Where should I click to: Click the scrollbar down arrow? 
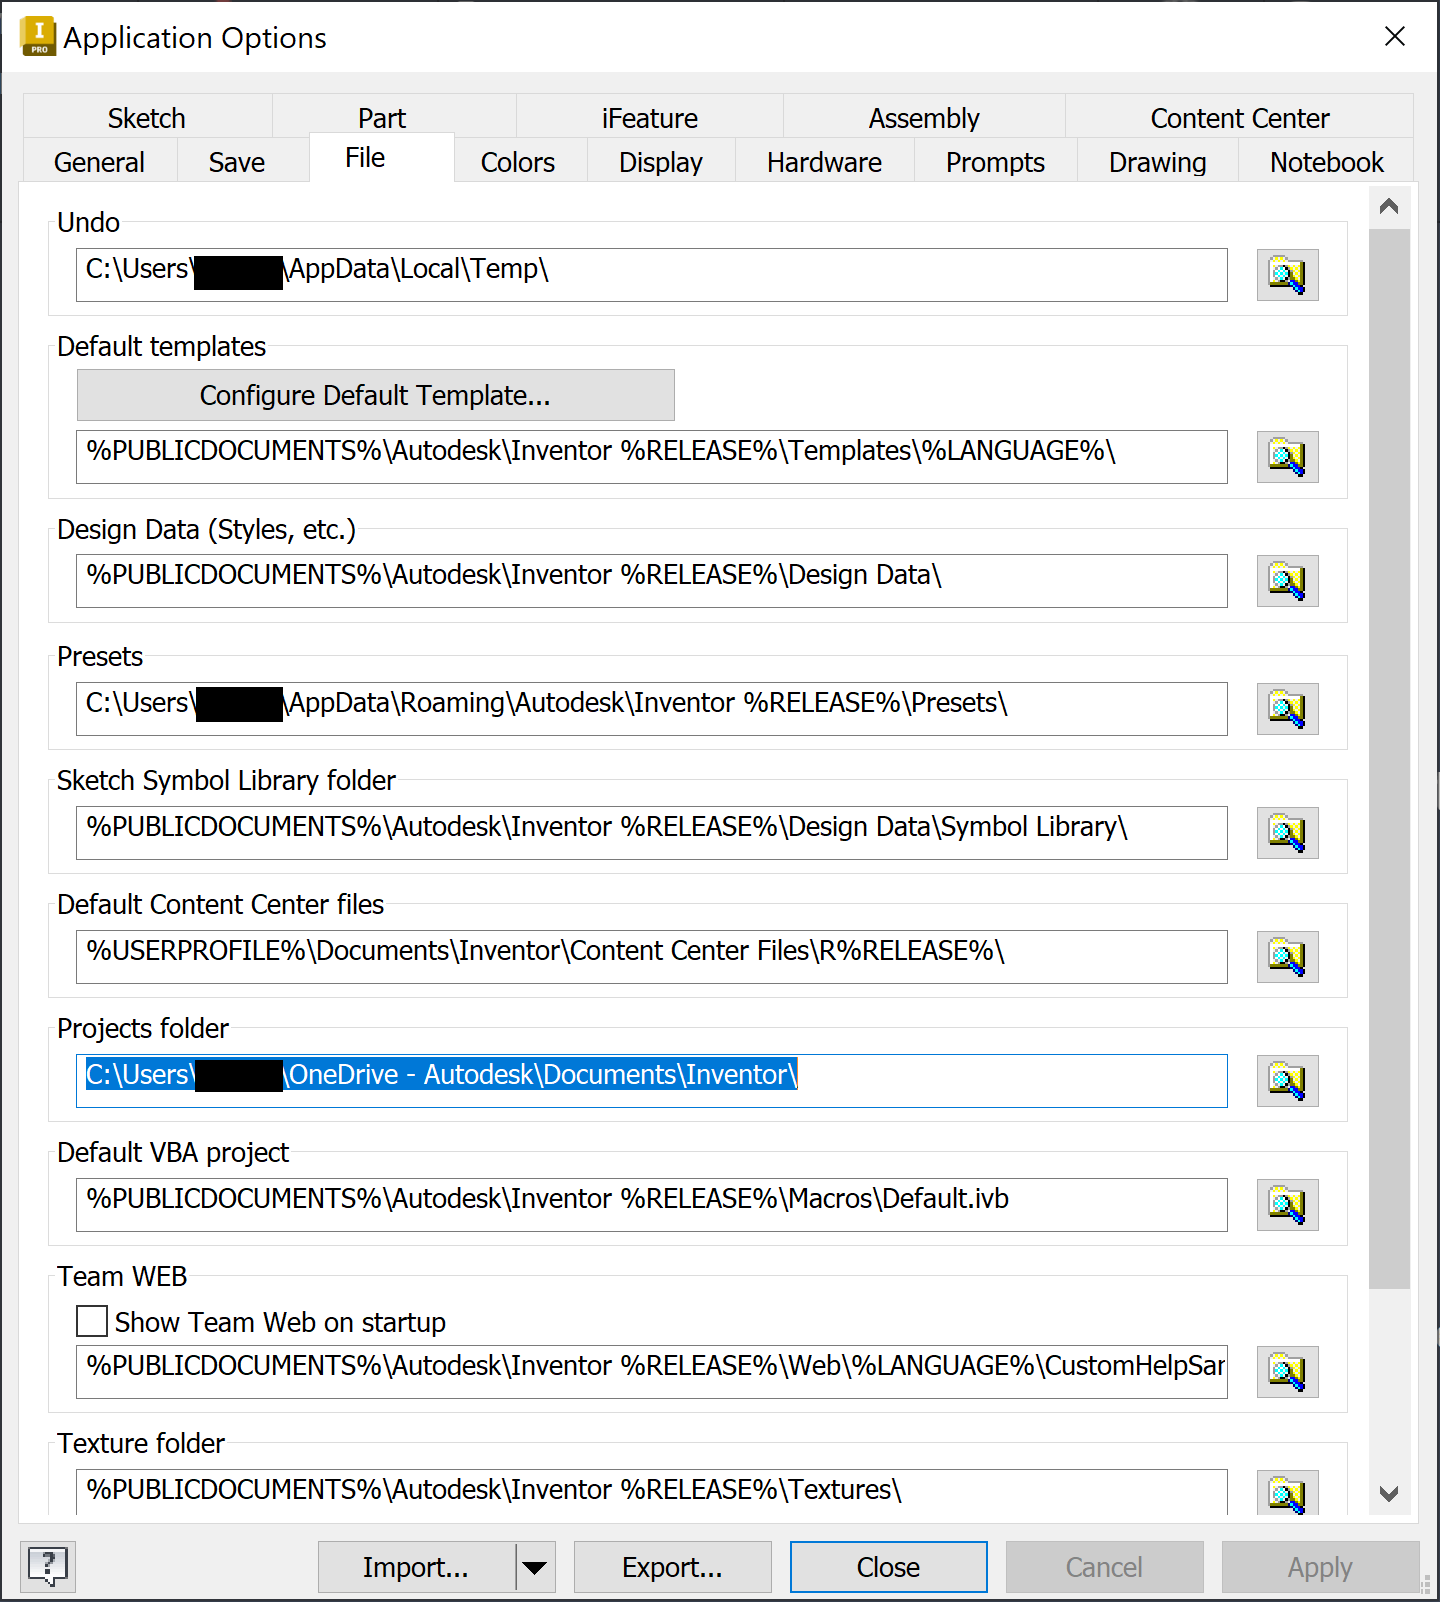(x=1389, y=1493)
